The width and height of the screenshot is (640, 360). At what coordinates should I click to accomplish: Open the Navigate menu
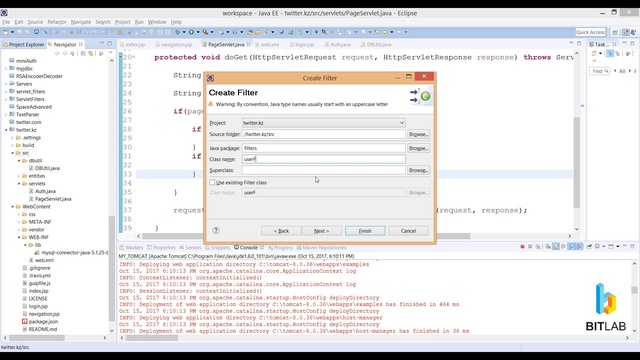81,22
